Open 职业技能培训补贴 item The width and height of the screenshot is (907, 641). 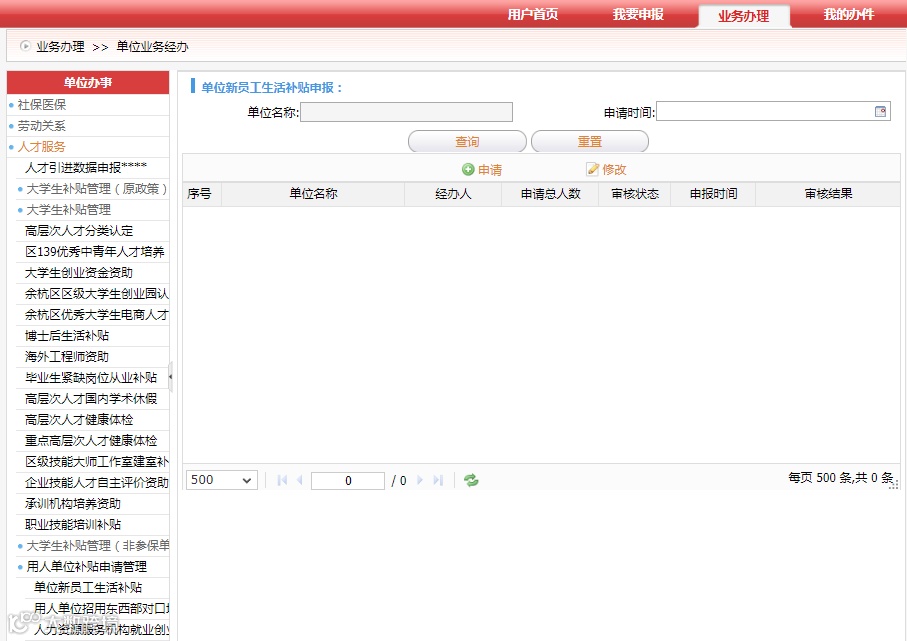point(73,524)
